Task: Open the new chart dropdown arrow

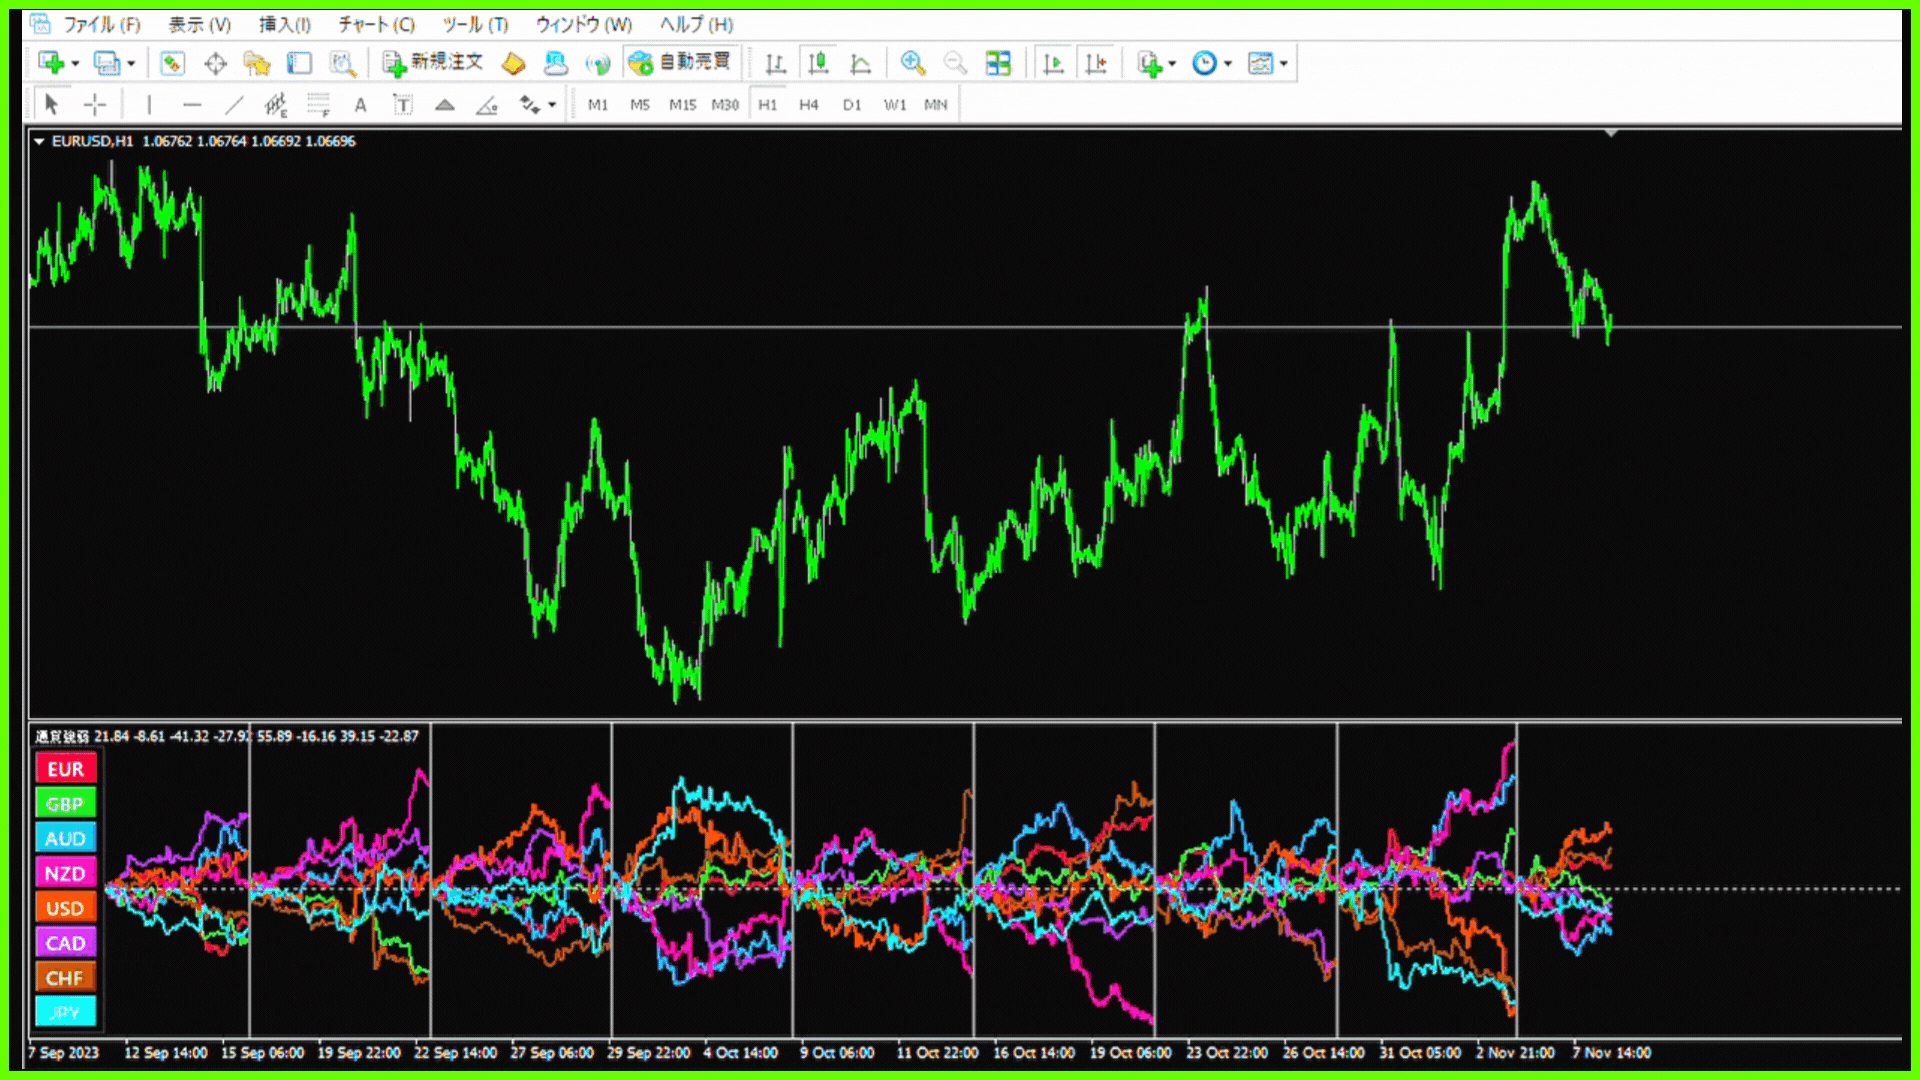Action: pos(75,64)
